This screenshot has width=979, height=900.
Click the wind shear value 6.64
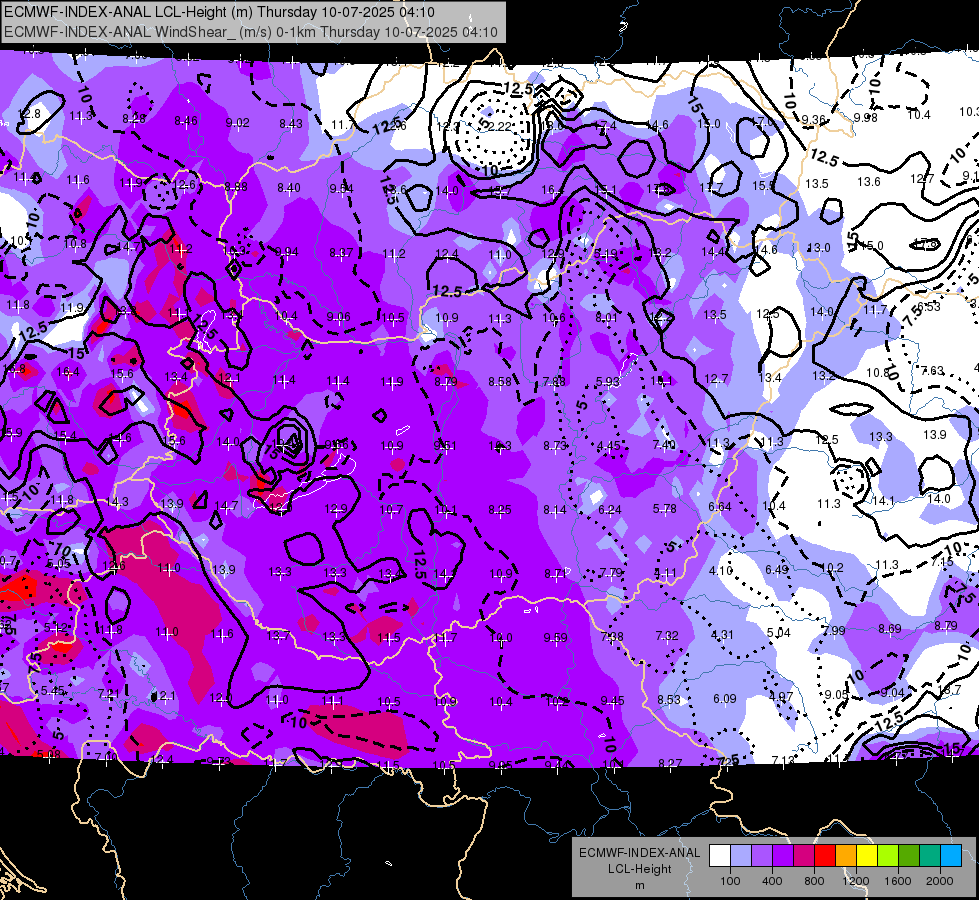coord(719,507)
